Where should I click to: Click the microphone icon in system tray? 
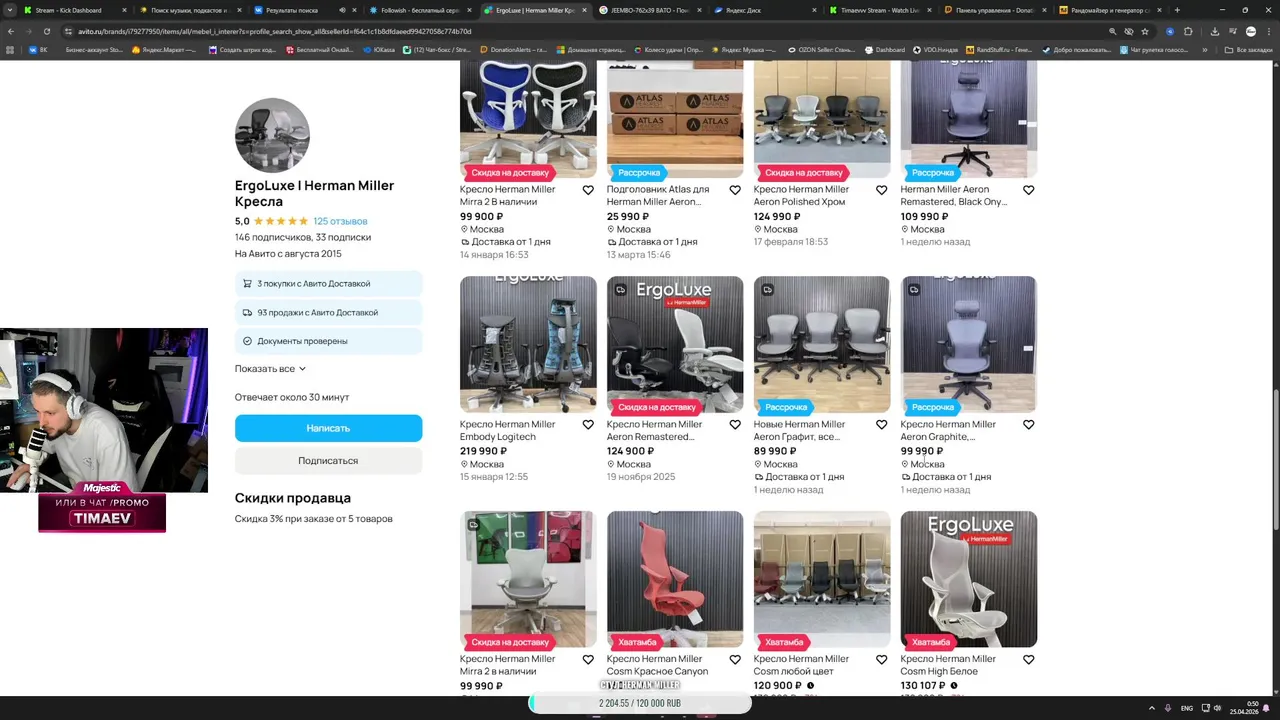point(1168,708)
